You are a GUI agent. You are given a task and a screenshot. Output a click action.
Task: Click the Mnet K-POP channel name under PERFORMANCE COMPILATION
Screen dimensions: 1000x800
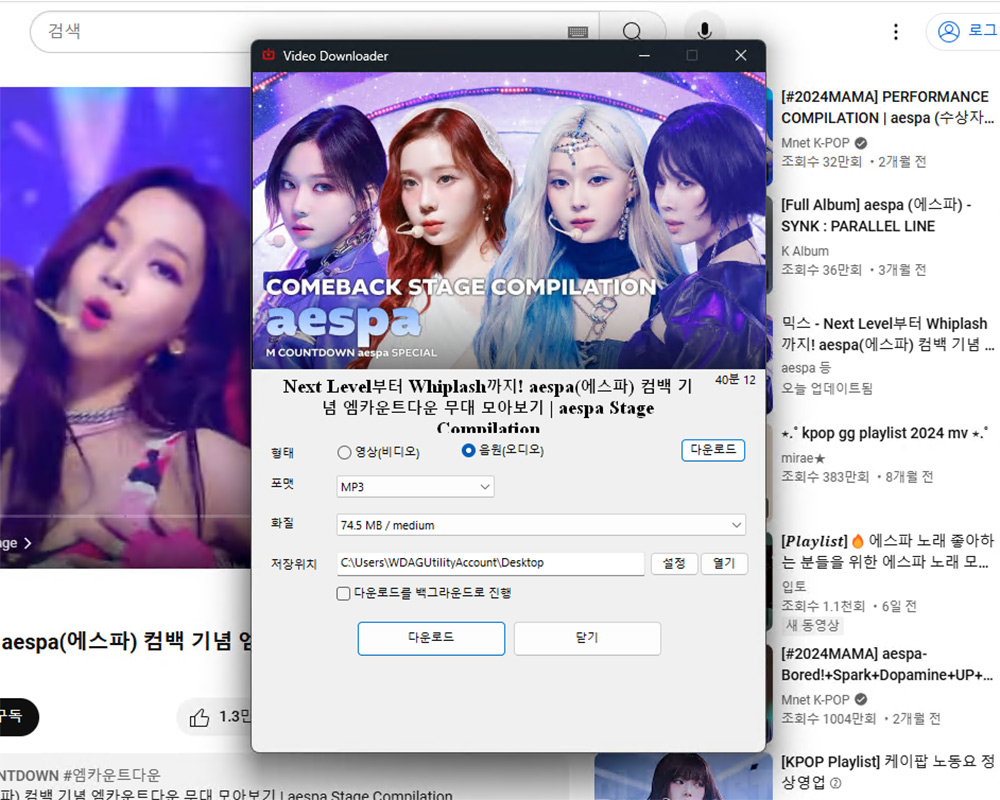(x=816, y=143)
